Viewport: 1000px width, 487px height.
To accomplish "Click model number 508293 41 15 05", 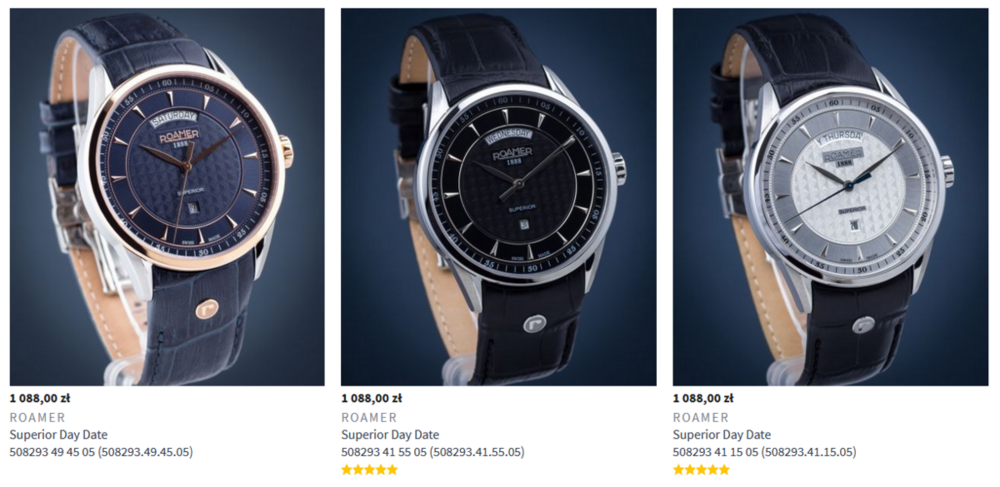I will [764, 452].
